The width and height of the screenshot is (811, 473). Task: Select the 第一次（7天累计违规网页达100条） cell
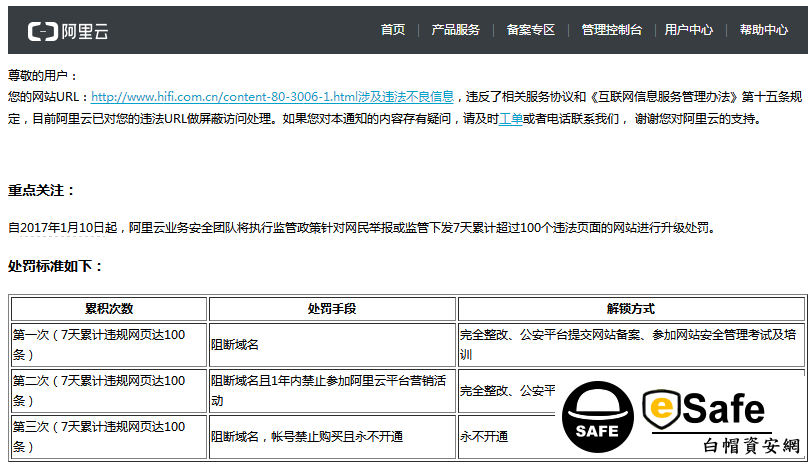109,345
